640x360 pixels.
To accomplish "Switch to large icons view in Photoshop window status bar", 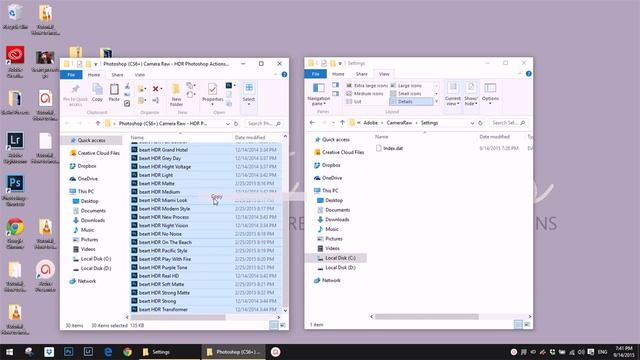I will pyautogui.click(x=282, y=325).
